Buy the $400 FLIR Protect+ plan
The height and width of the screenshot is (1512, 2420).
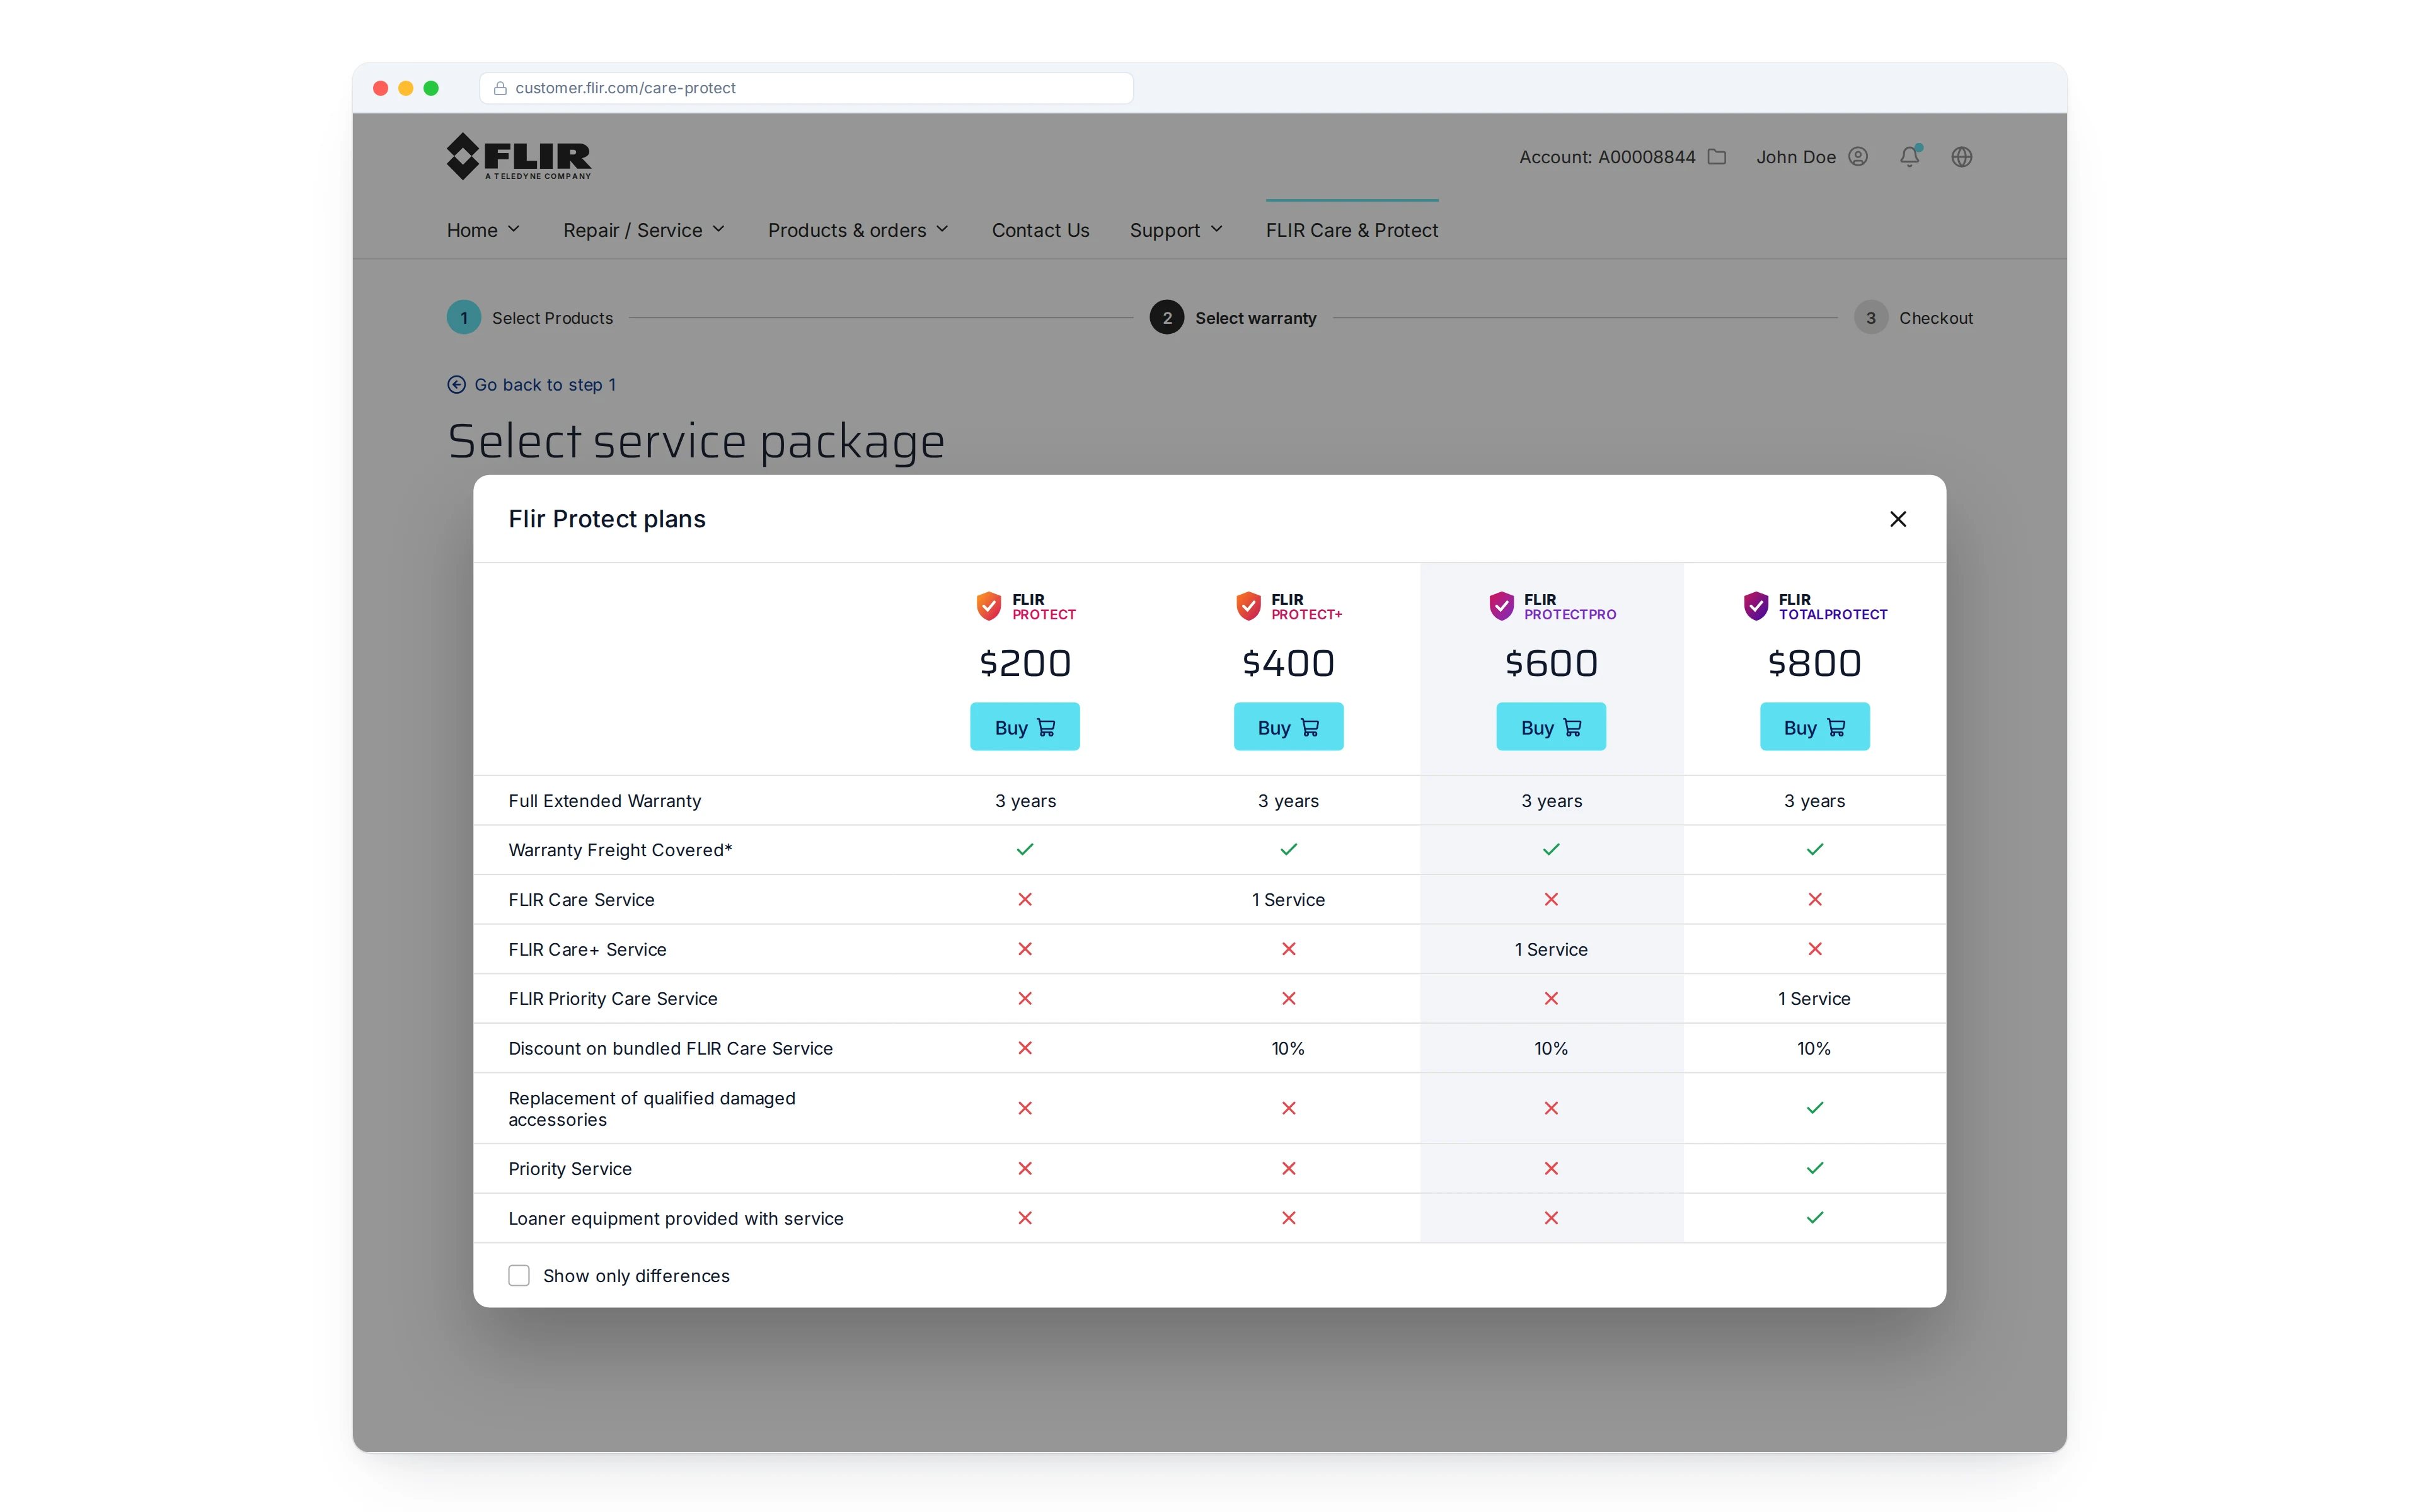click(1288, 727)
